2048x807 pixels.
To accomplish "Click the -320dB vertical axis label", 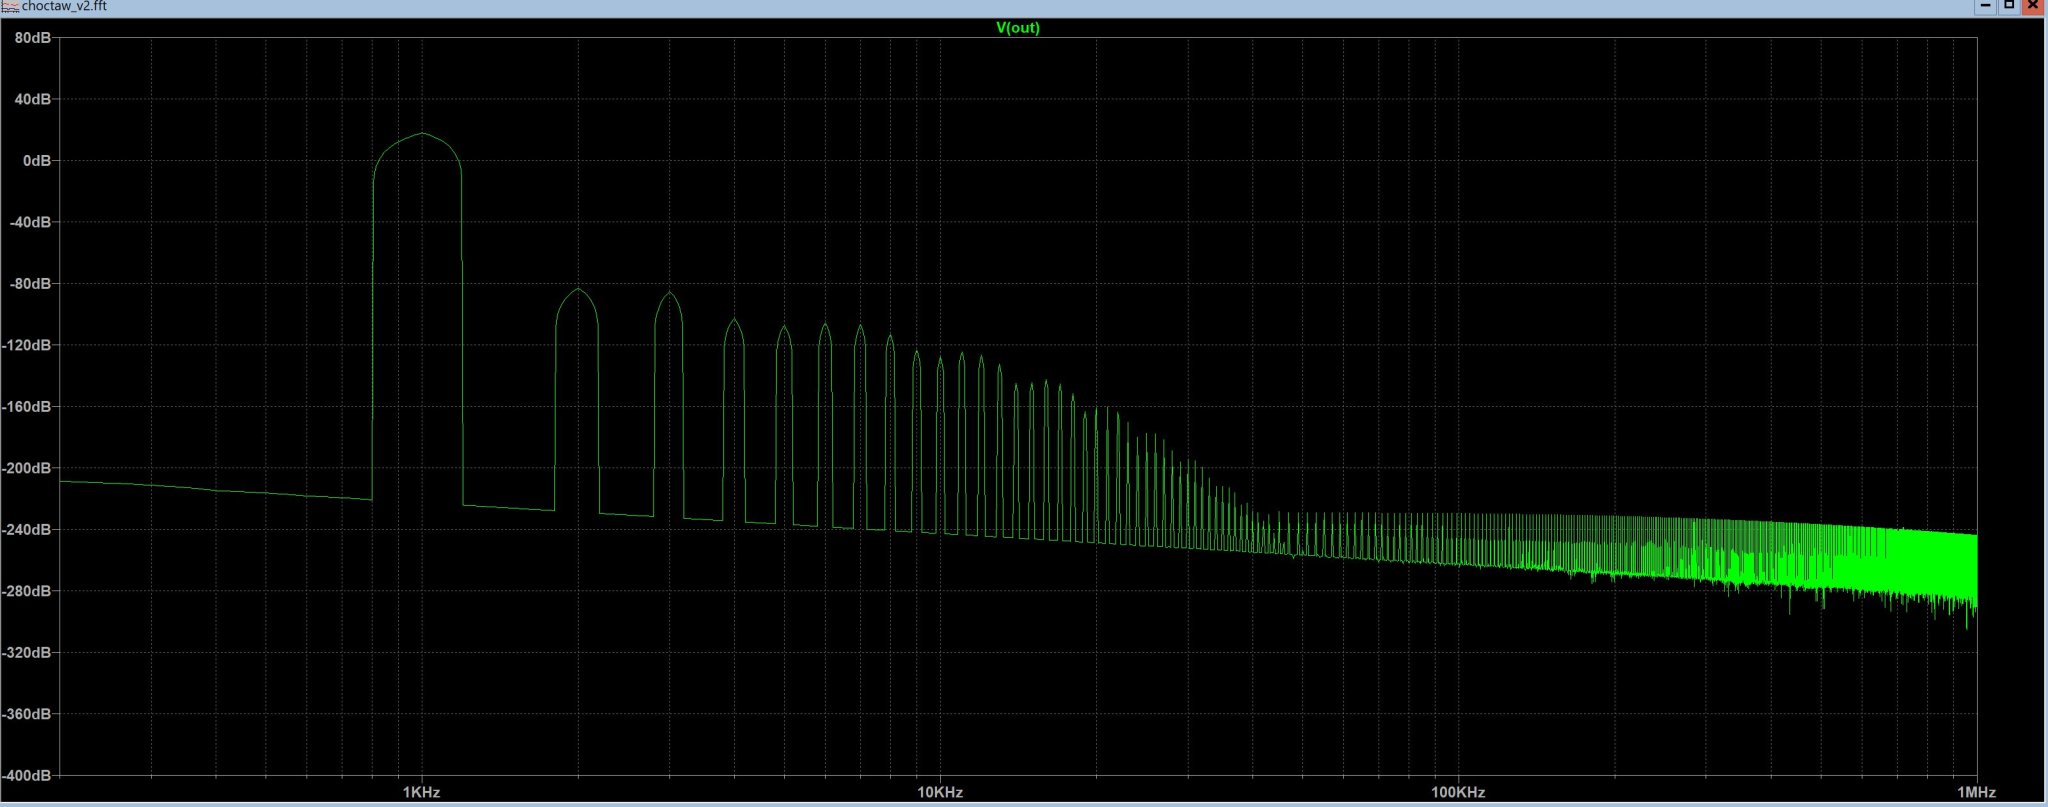I will [x=27, y=653].
